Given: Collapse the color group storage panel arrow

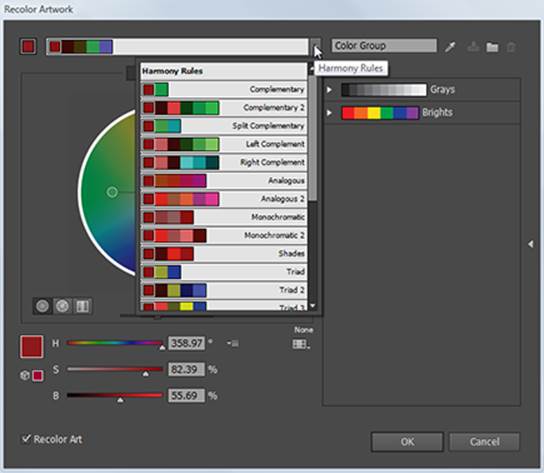Looking at the screenshot, I should [530, 244].
